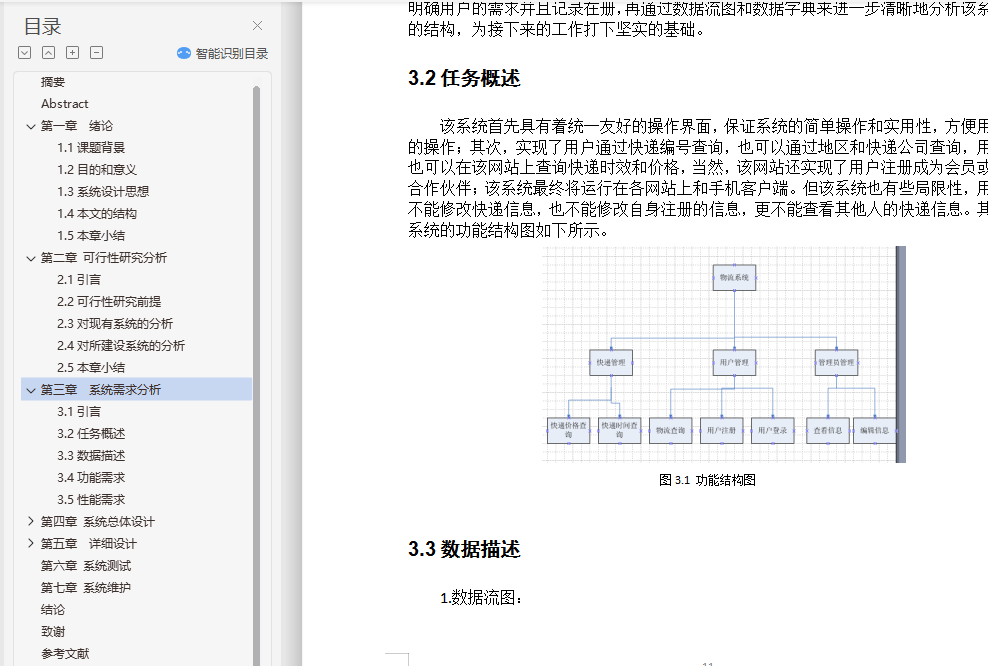The width and height of the screenshot is (988, 666).
Task: Open the 致谢 outline entry
Action: [x=53, y=632]
